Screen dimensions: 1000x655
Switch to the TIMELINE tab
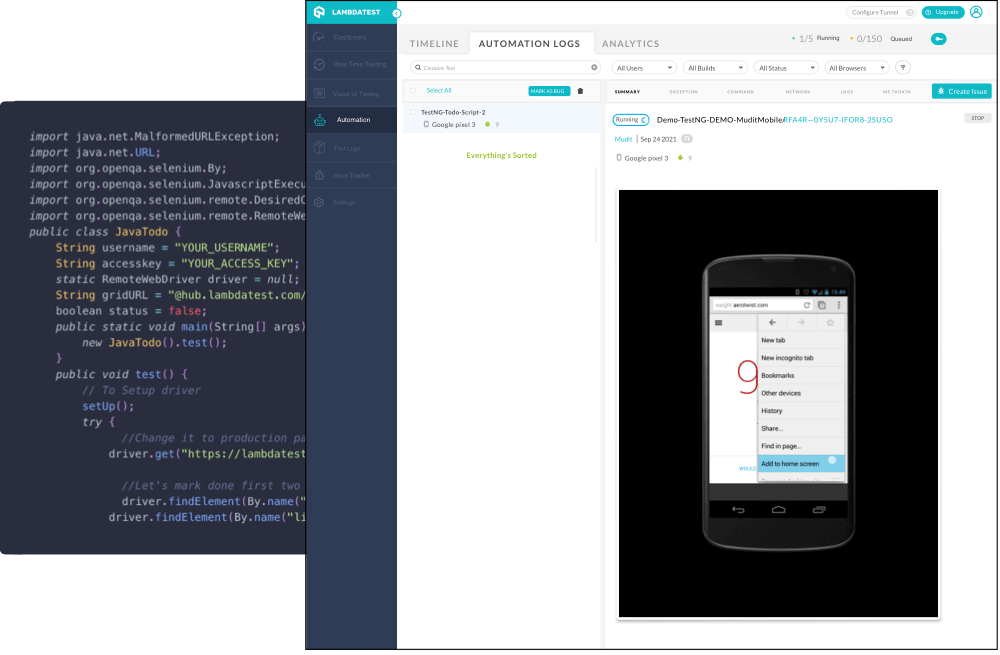tap(434, 43)
